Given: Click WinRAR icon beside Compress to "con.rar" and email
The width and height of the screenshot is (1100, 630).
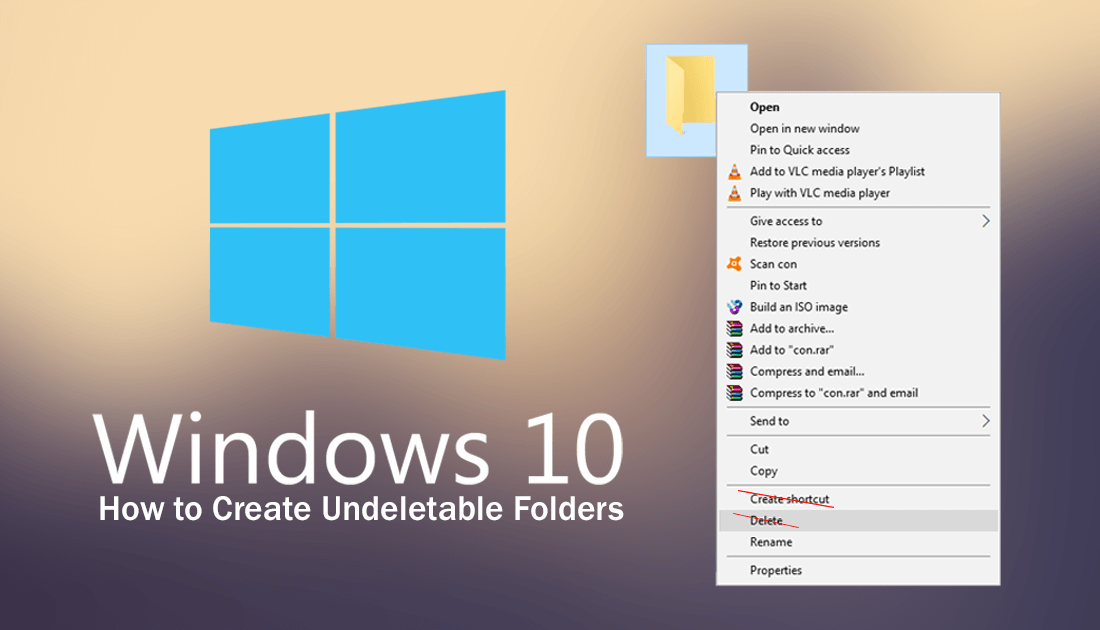Looking at the screenshot, I should tap(735, 393).
